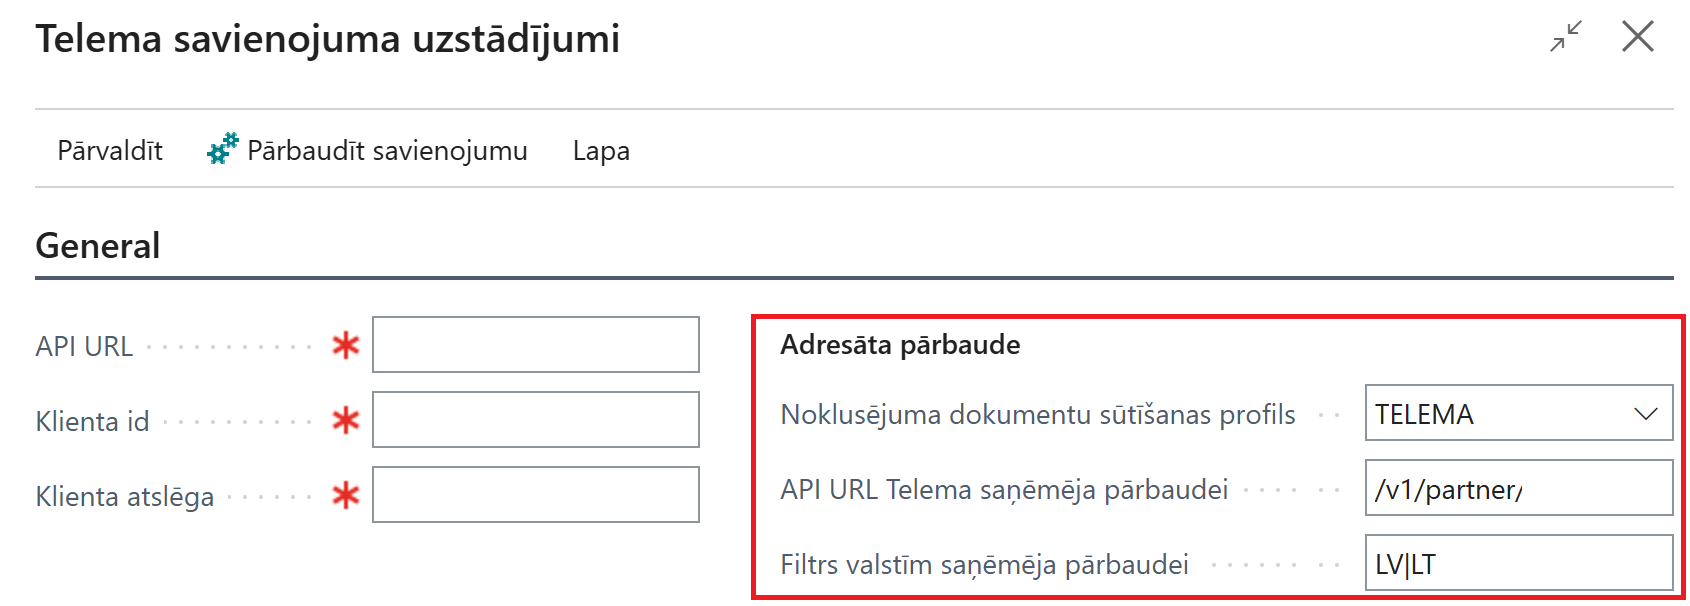Click the red asterisk beside Klienta atslēga
Image resolution: width=1690 pixels, height=606 pixels.
click(x=346, y=495)
